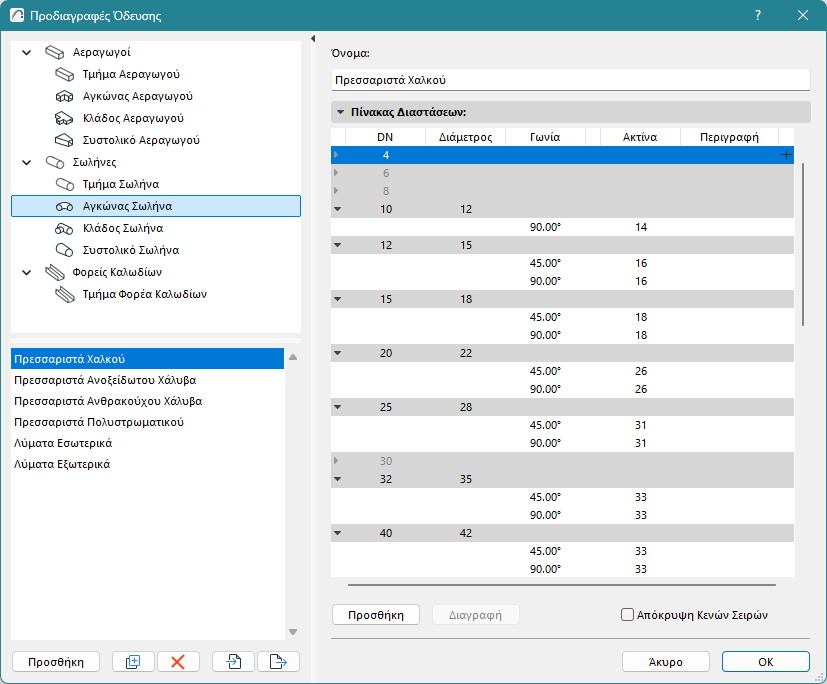The image size is (827, 684).
Task: Collapse the Σωλήνες tree group
Action: click(27, 162)
